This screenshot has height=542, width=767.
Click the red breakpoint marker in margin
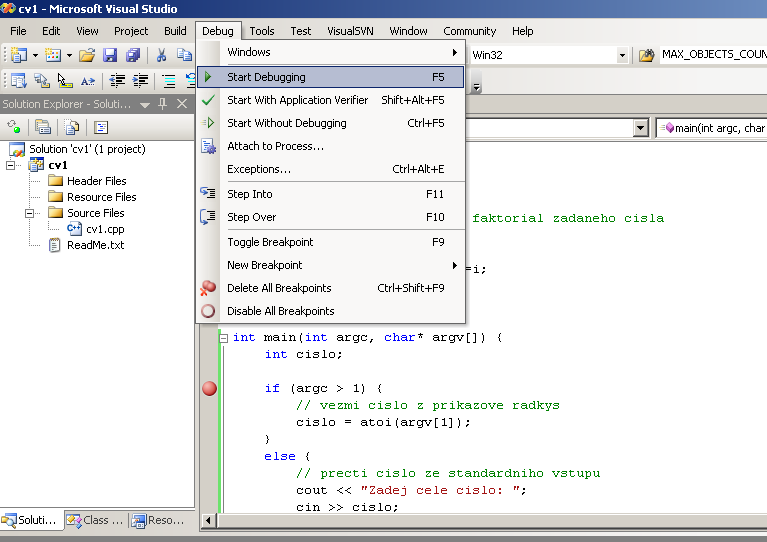[209, 388]
